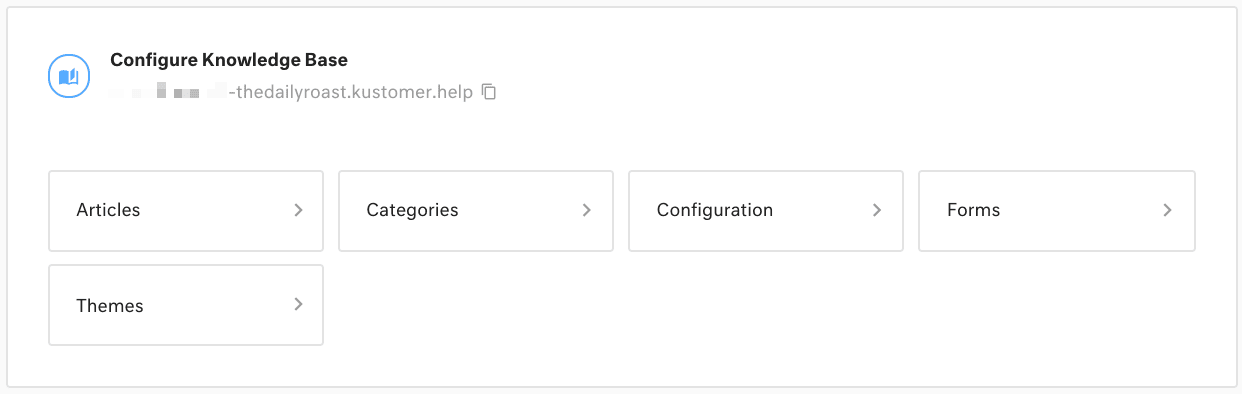This screenshot has height=394, width=1242.
Task: Click the Themes card arrow icon
Action: (x=298, y=305)
